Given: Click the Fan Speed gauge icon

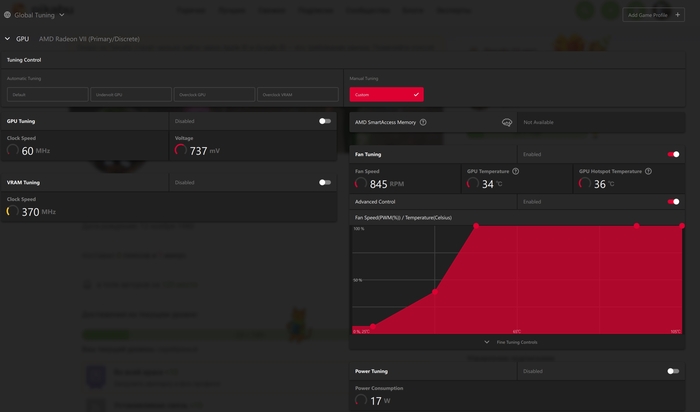Looking at the screenshot, I should click(361, 183).
